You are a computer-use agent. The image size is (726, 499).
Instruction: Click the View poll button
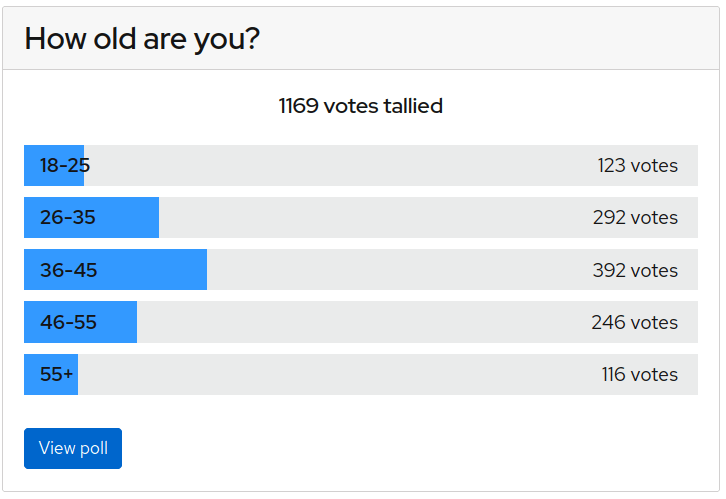[x=73, y=448]
